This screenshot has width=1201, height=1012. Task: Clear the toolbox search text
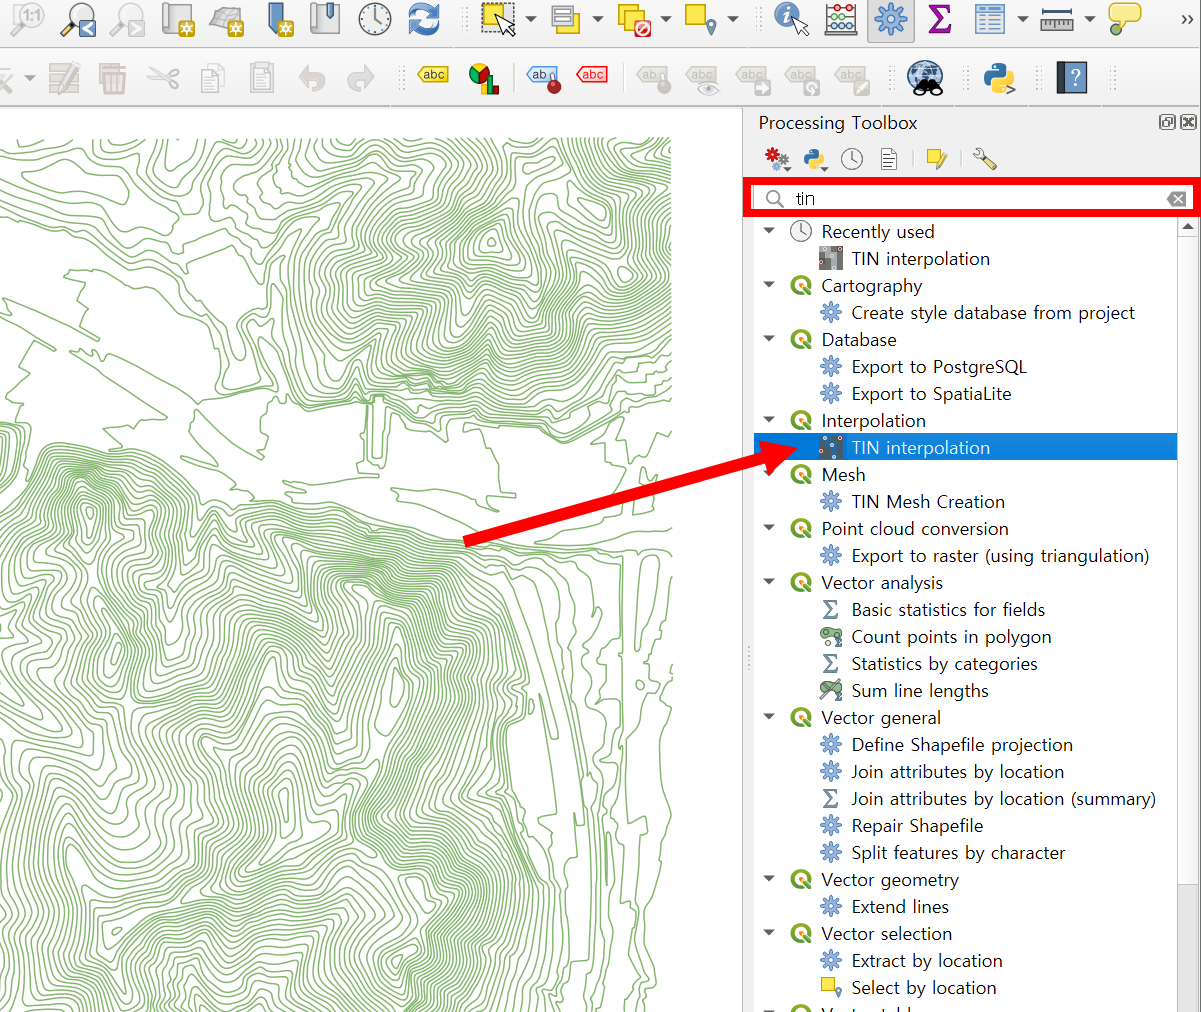point(1177,198)
